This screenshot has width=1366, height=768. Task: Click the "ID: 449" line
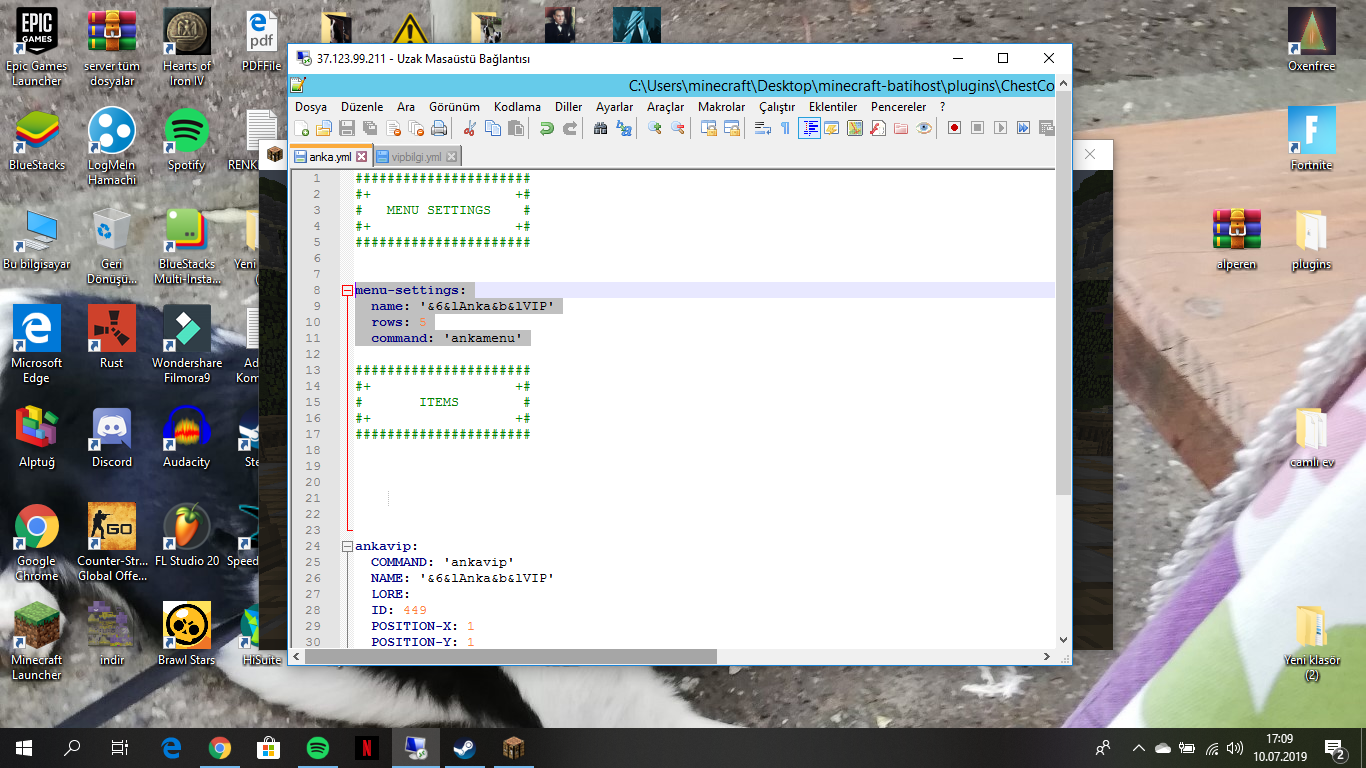tap(399, 610)
